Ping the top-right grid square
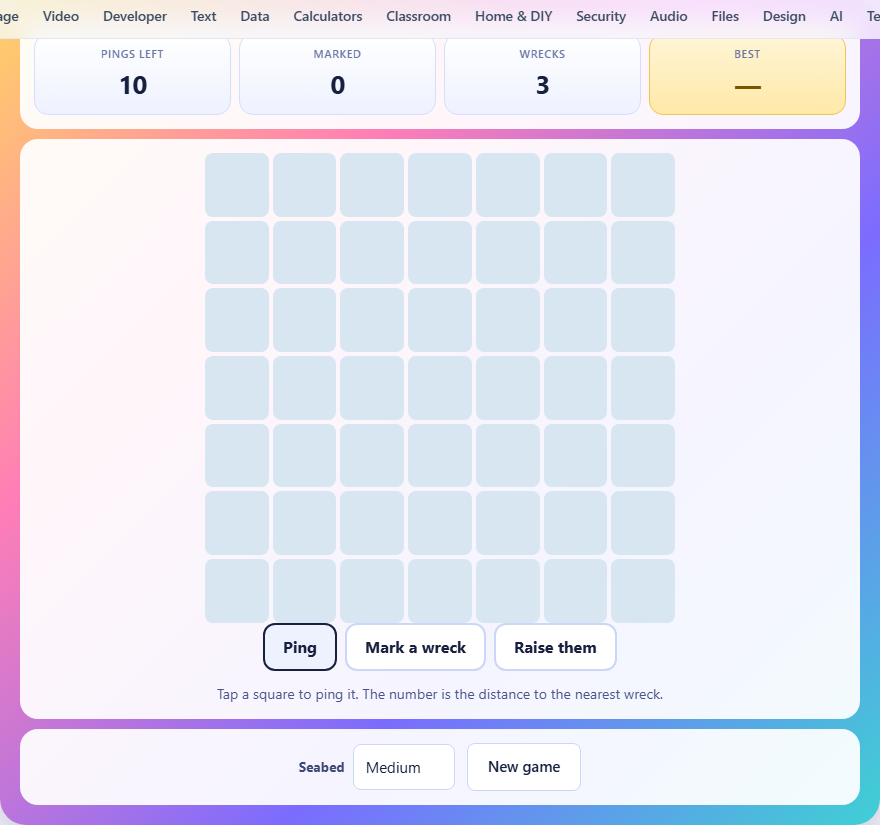Screen dimensions: 880x825 tap(643, 185)
